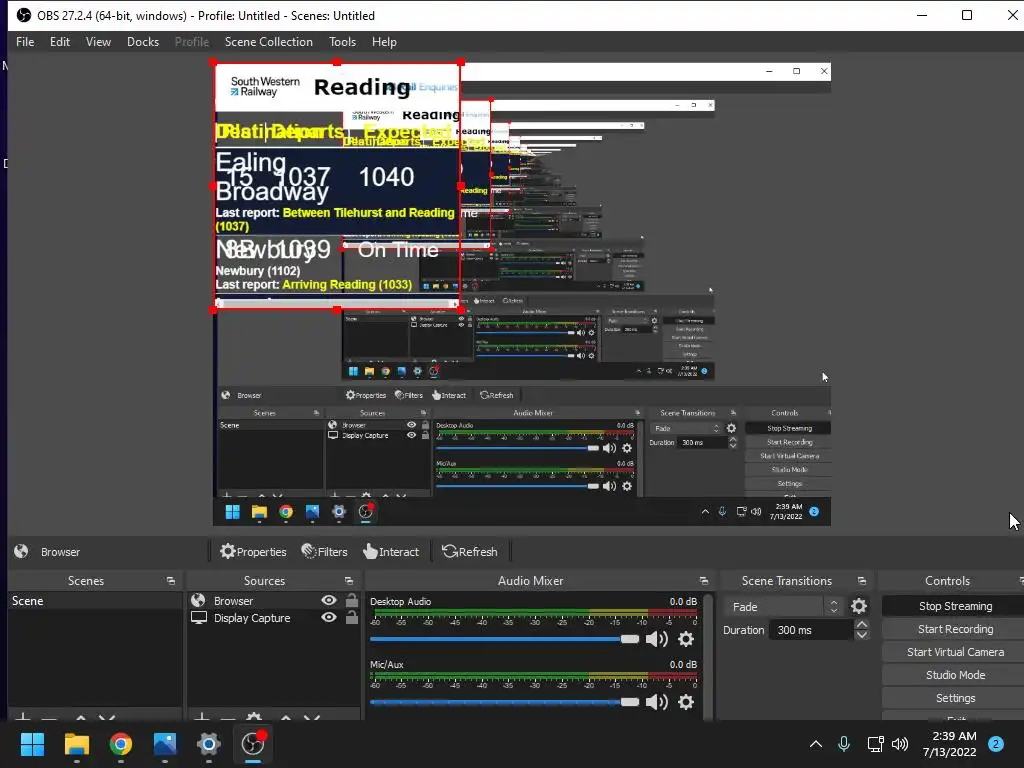
Task: Open the Help menu
Action: click(x=384, y=42)
